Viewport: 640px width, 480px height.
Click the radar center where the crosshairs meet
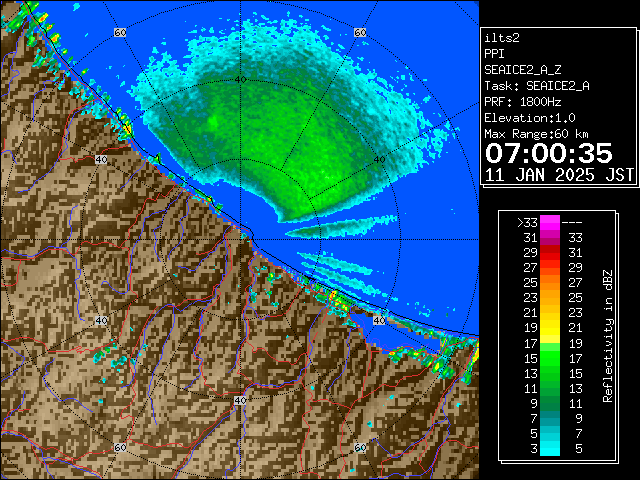pos(240,240)
